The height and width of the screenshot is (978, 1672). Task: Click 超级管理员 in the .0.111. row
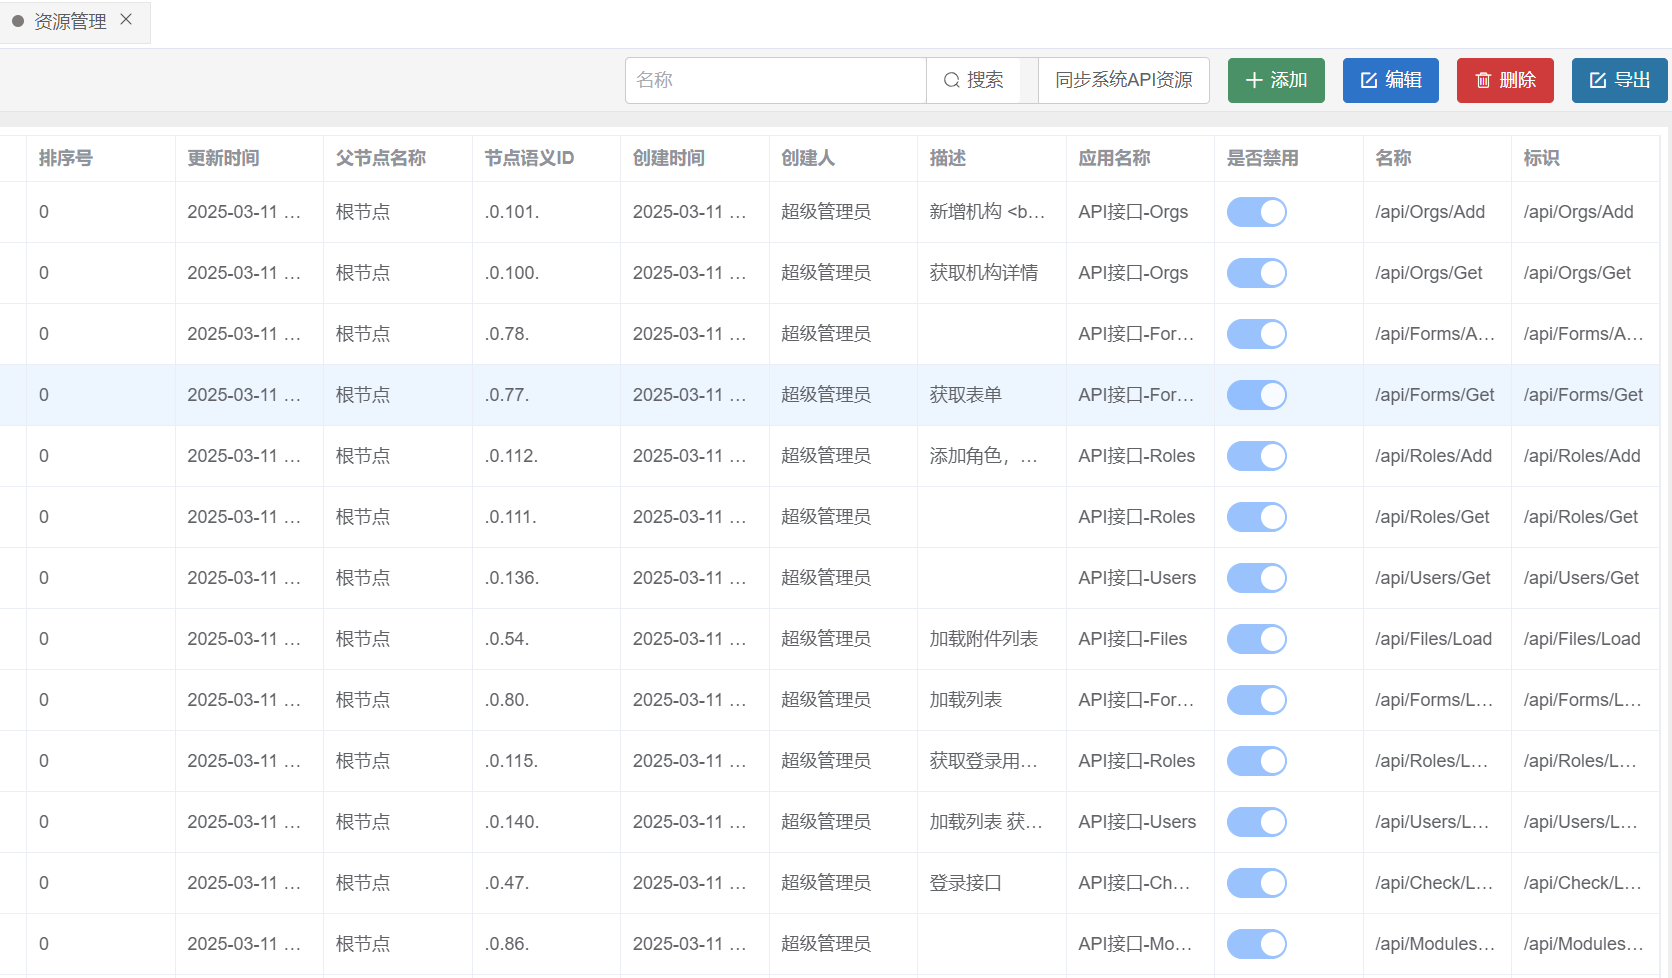[826, 517]
